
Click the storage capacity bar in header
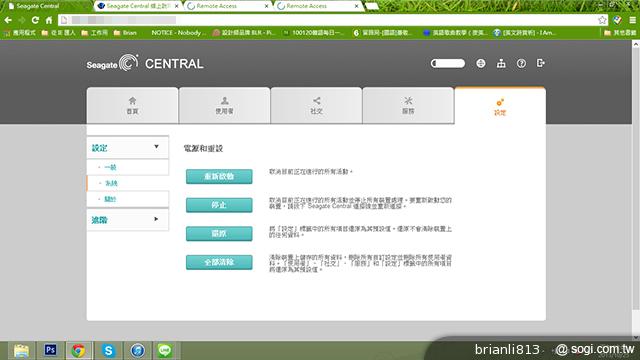click(x=448, y=63)
